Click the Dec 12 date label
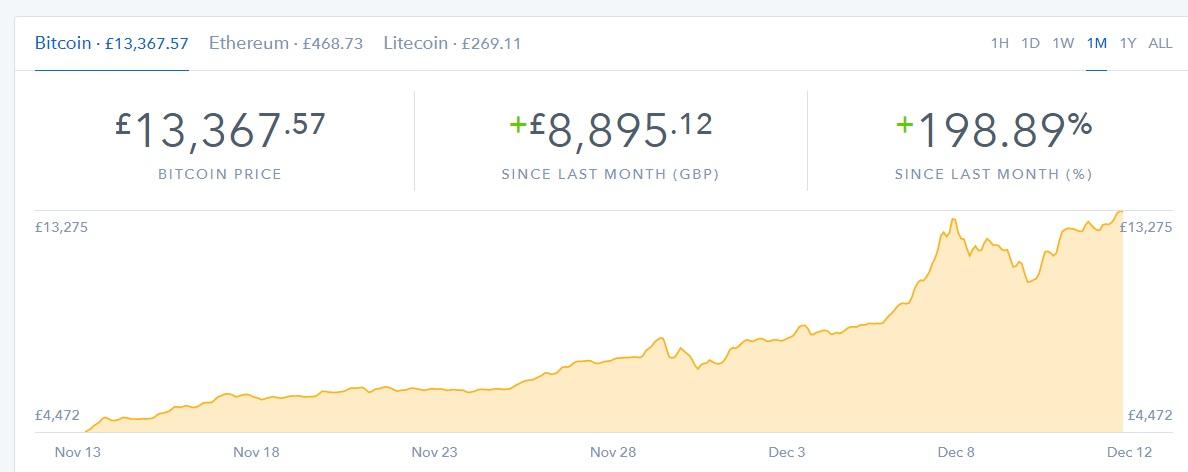The image size is (1188, 472). click(1129, 452)
